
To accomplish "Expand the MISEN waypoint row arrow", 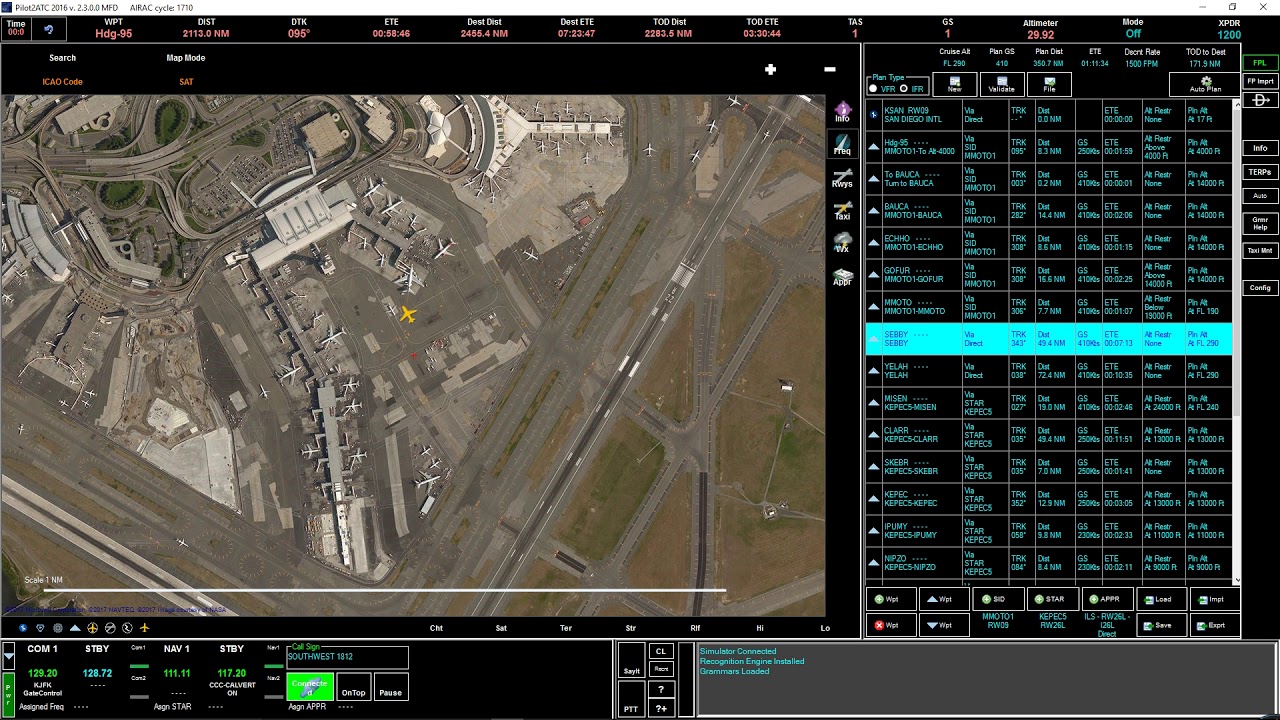I will 873,403.
